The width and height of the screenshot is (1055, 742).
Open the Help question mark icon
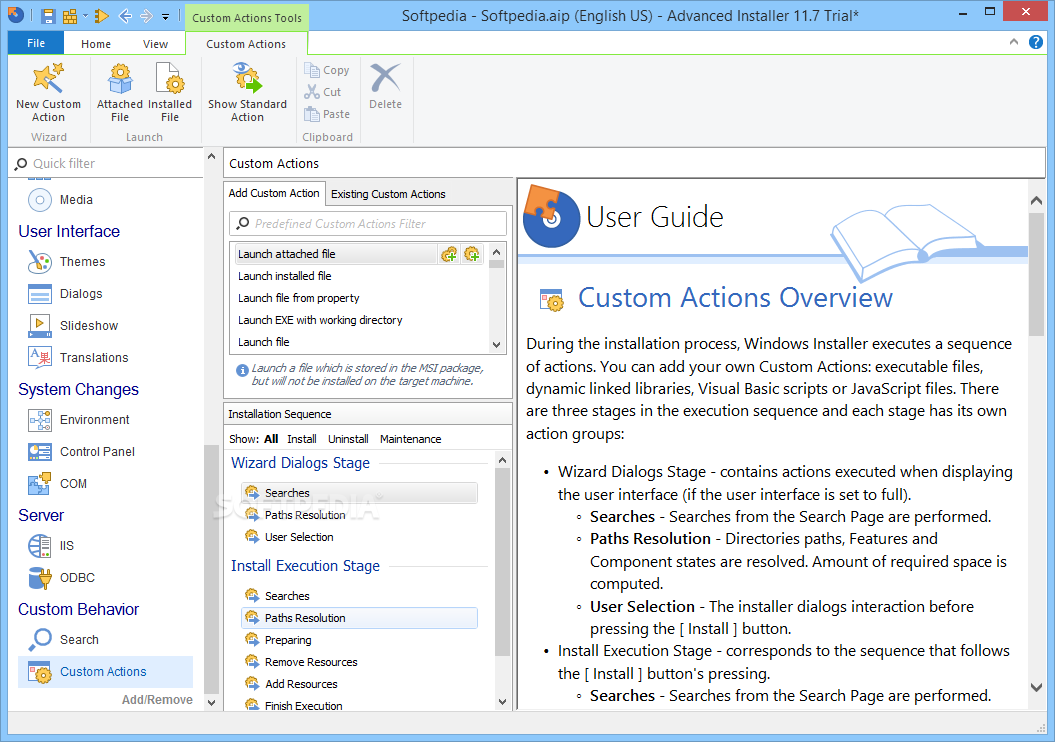point(1035,43)
